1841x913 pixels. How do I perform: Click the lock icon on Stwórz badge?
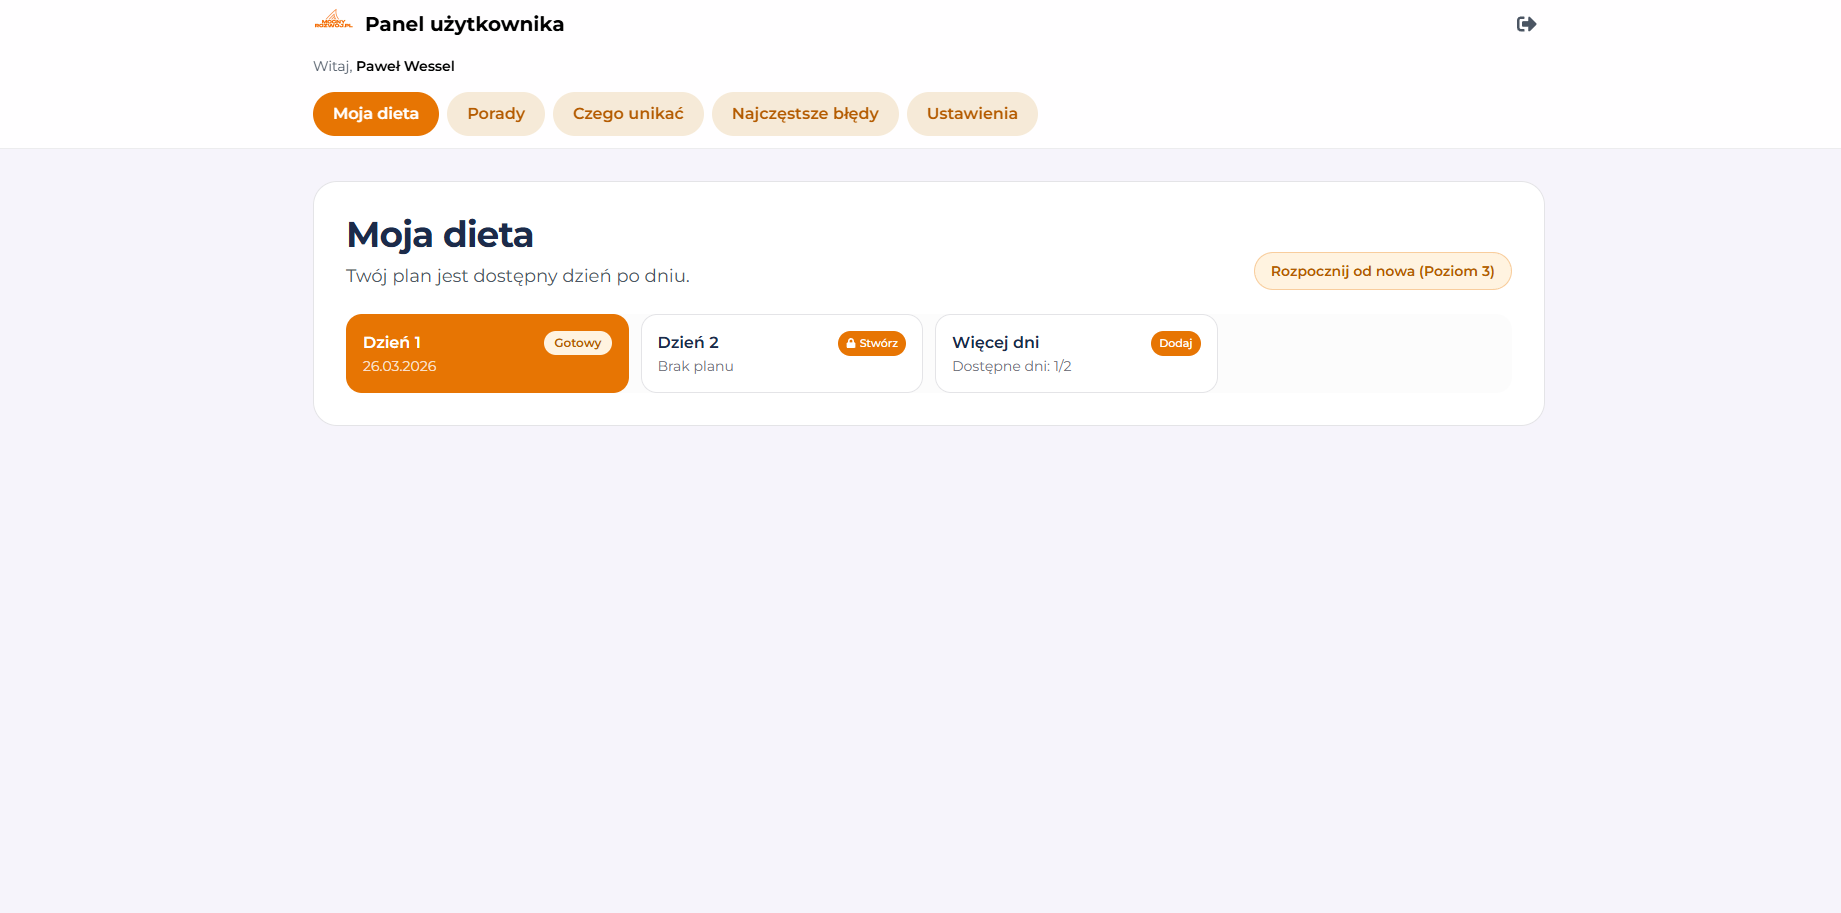point(851,343)
